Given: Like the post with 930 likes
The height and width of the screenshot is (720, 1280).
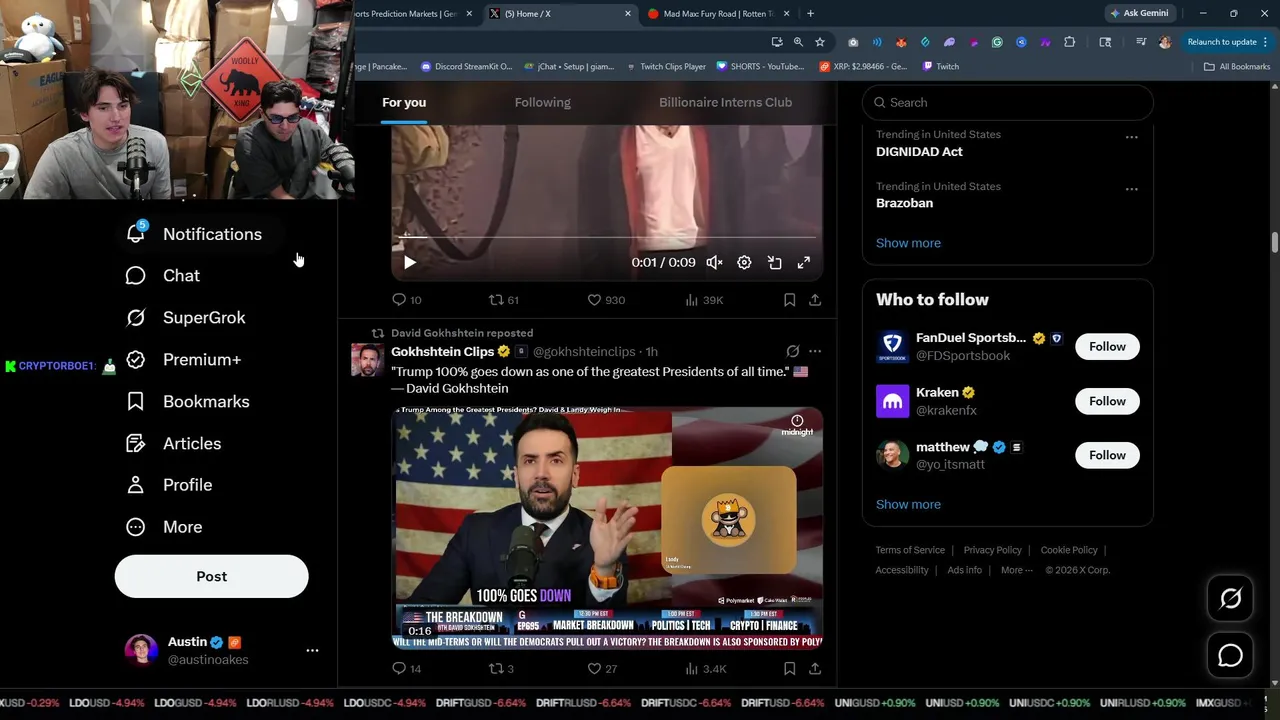Looking at the screenshot, I should pos(606,300).
